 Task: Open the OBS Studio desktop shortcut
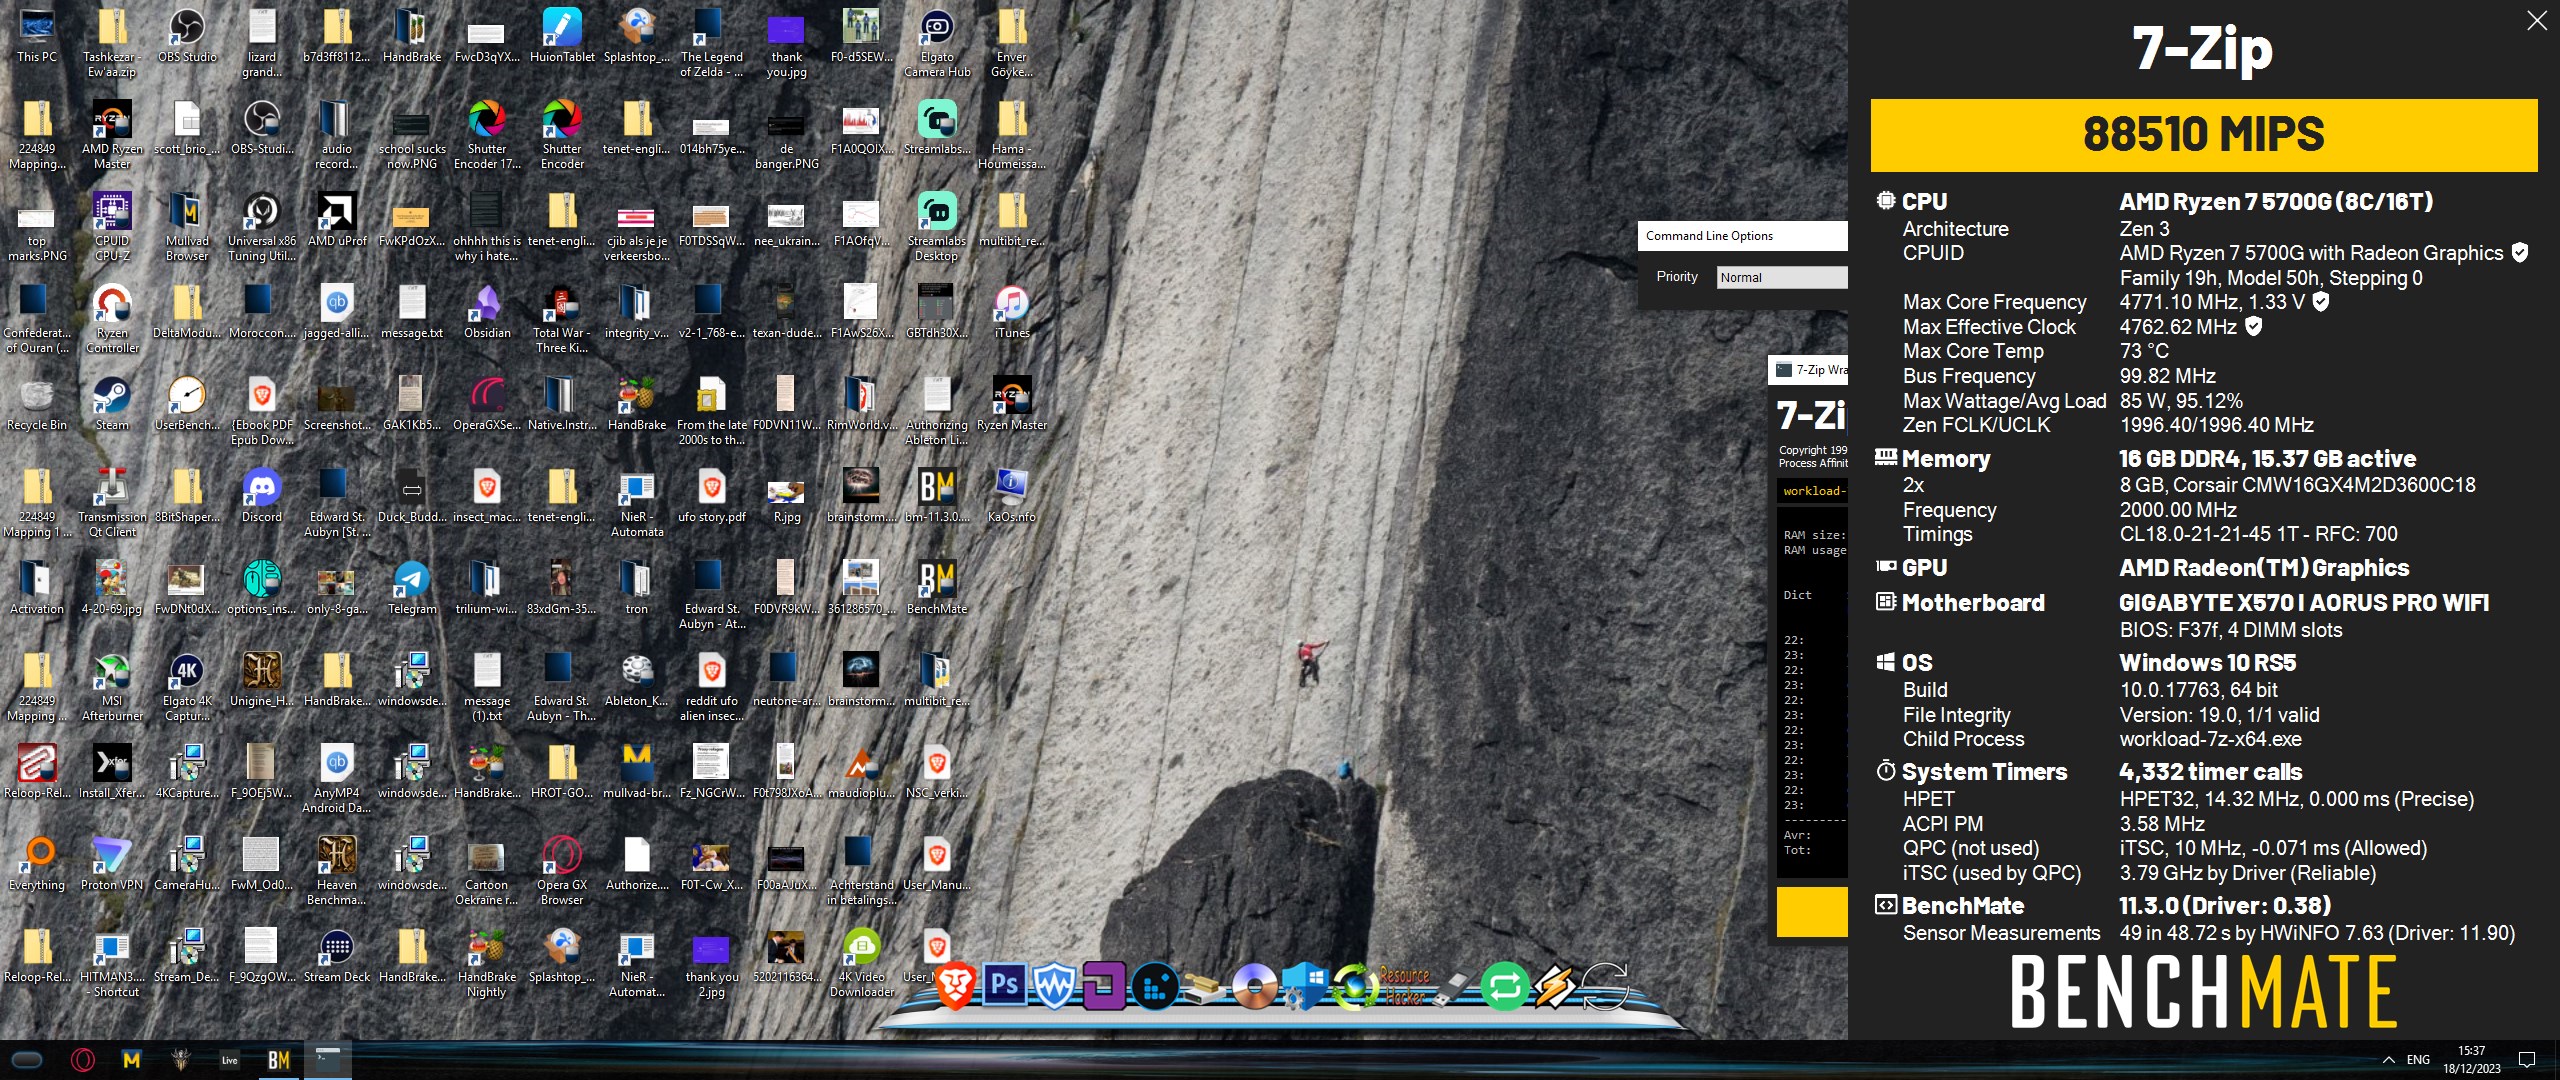(x=187, y=37)
